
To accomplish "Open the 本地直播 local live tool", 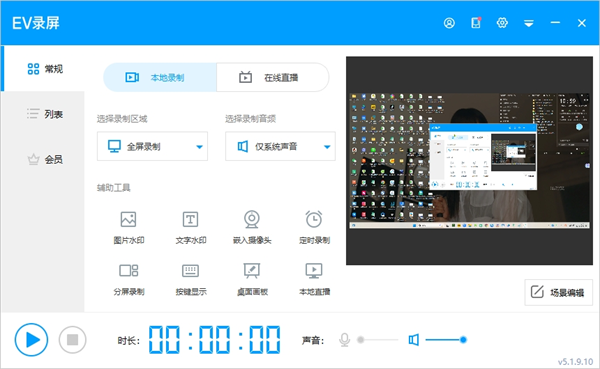I will pyautogui.click(x=314, y=279).
